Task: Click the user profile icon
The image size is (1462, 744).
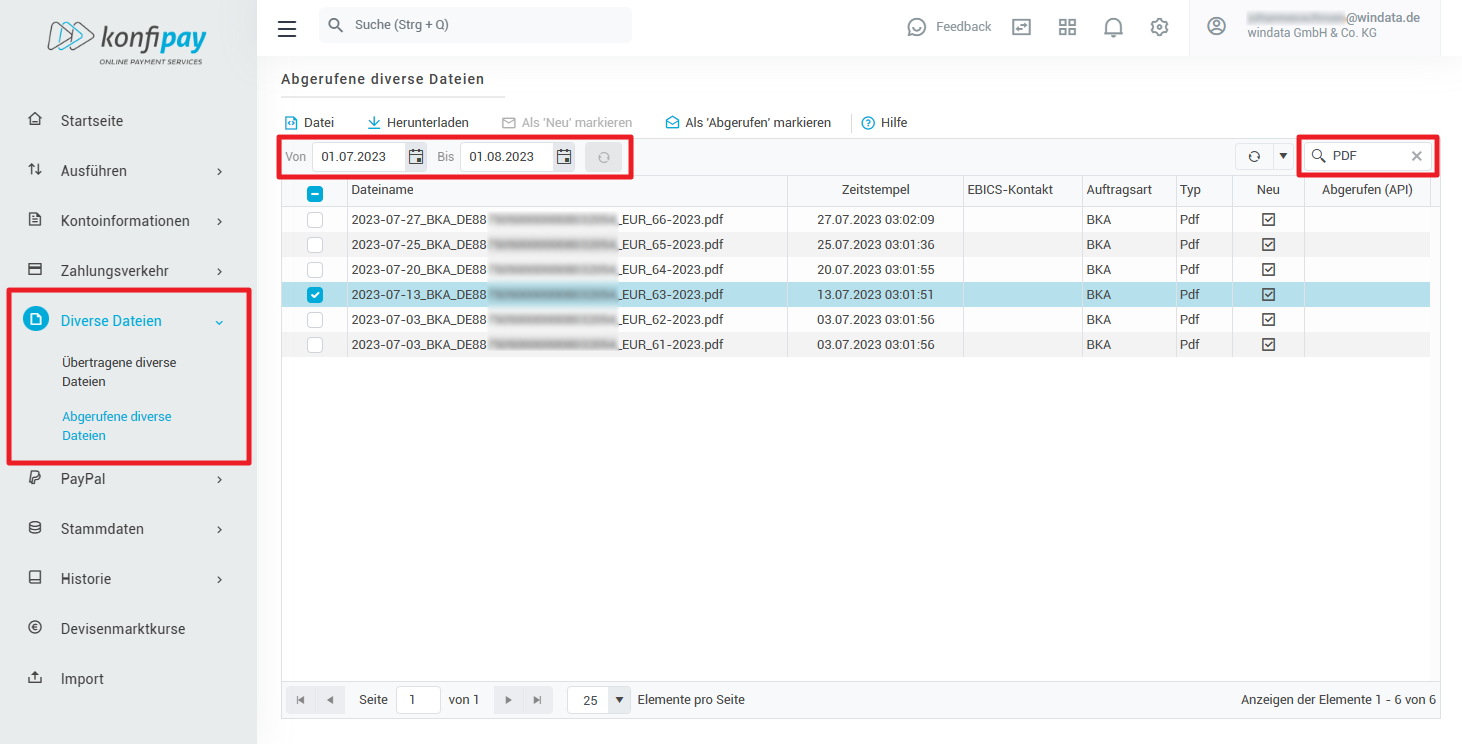Action: [x=1216, y=27]
